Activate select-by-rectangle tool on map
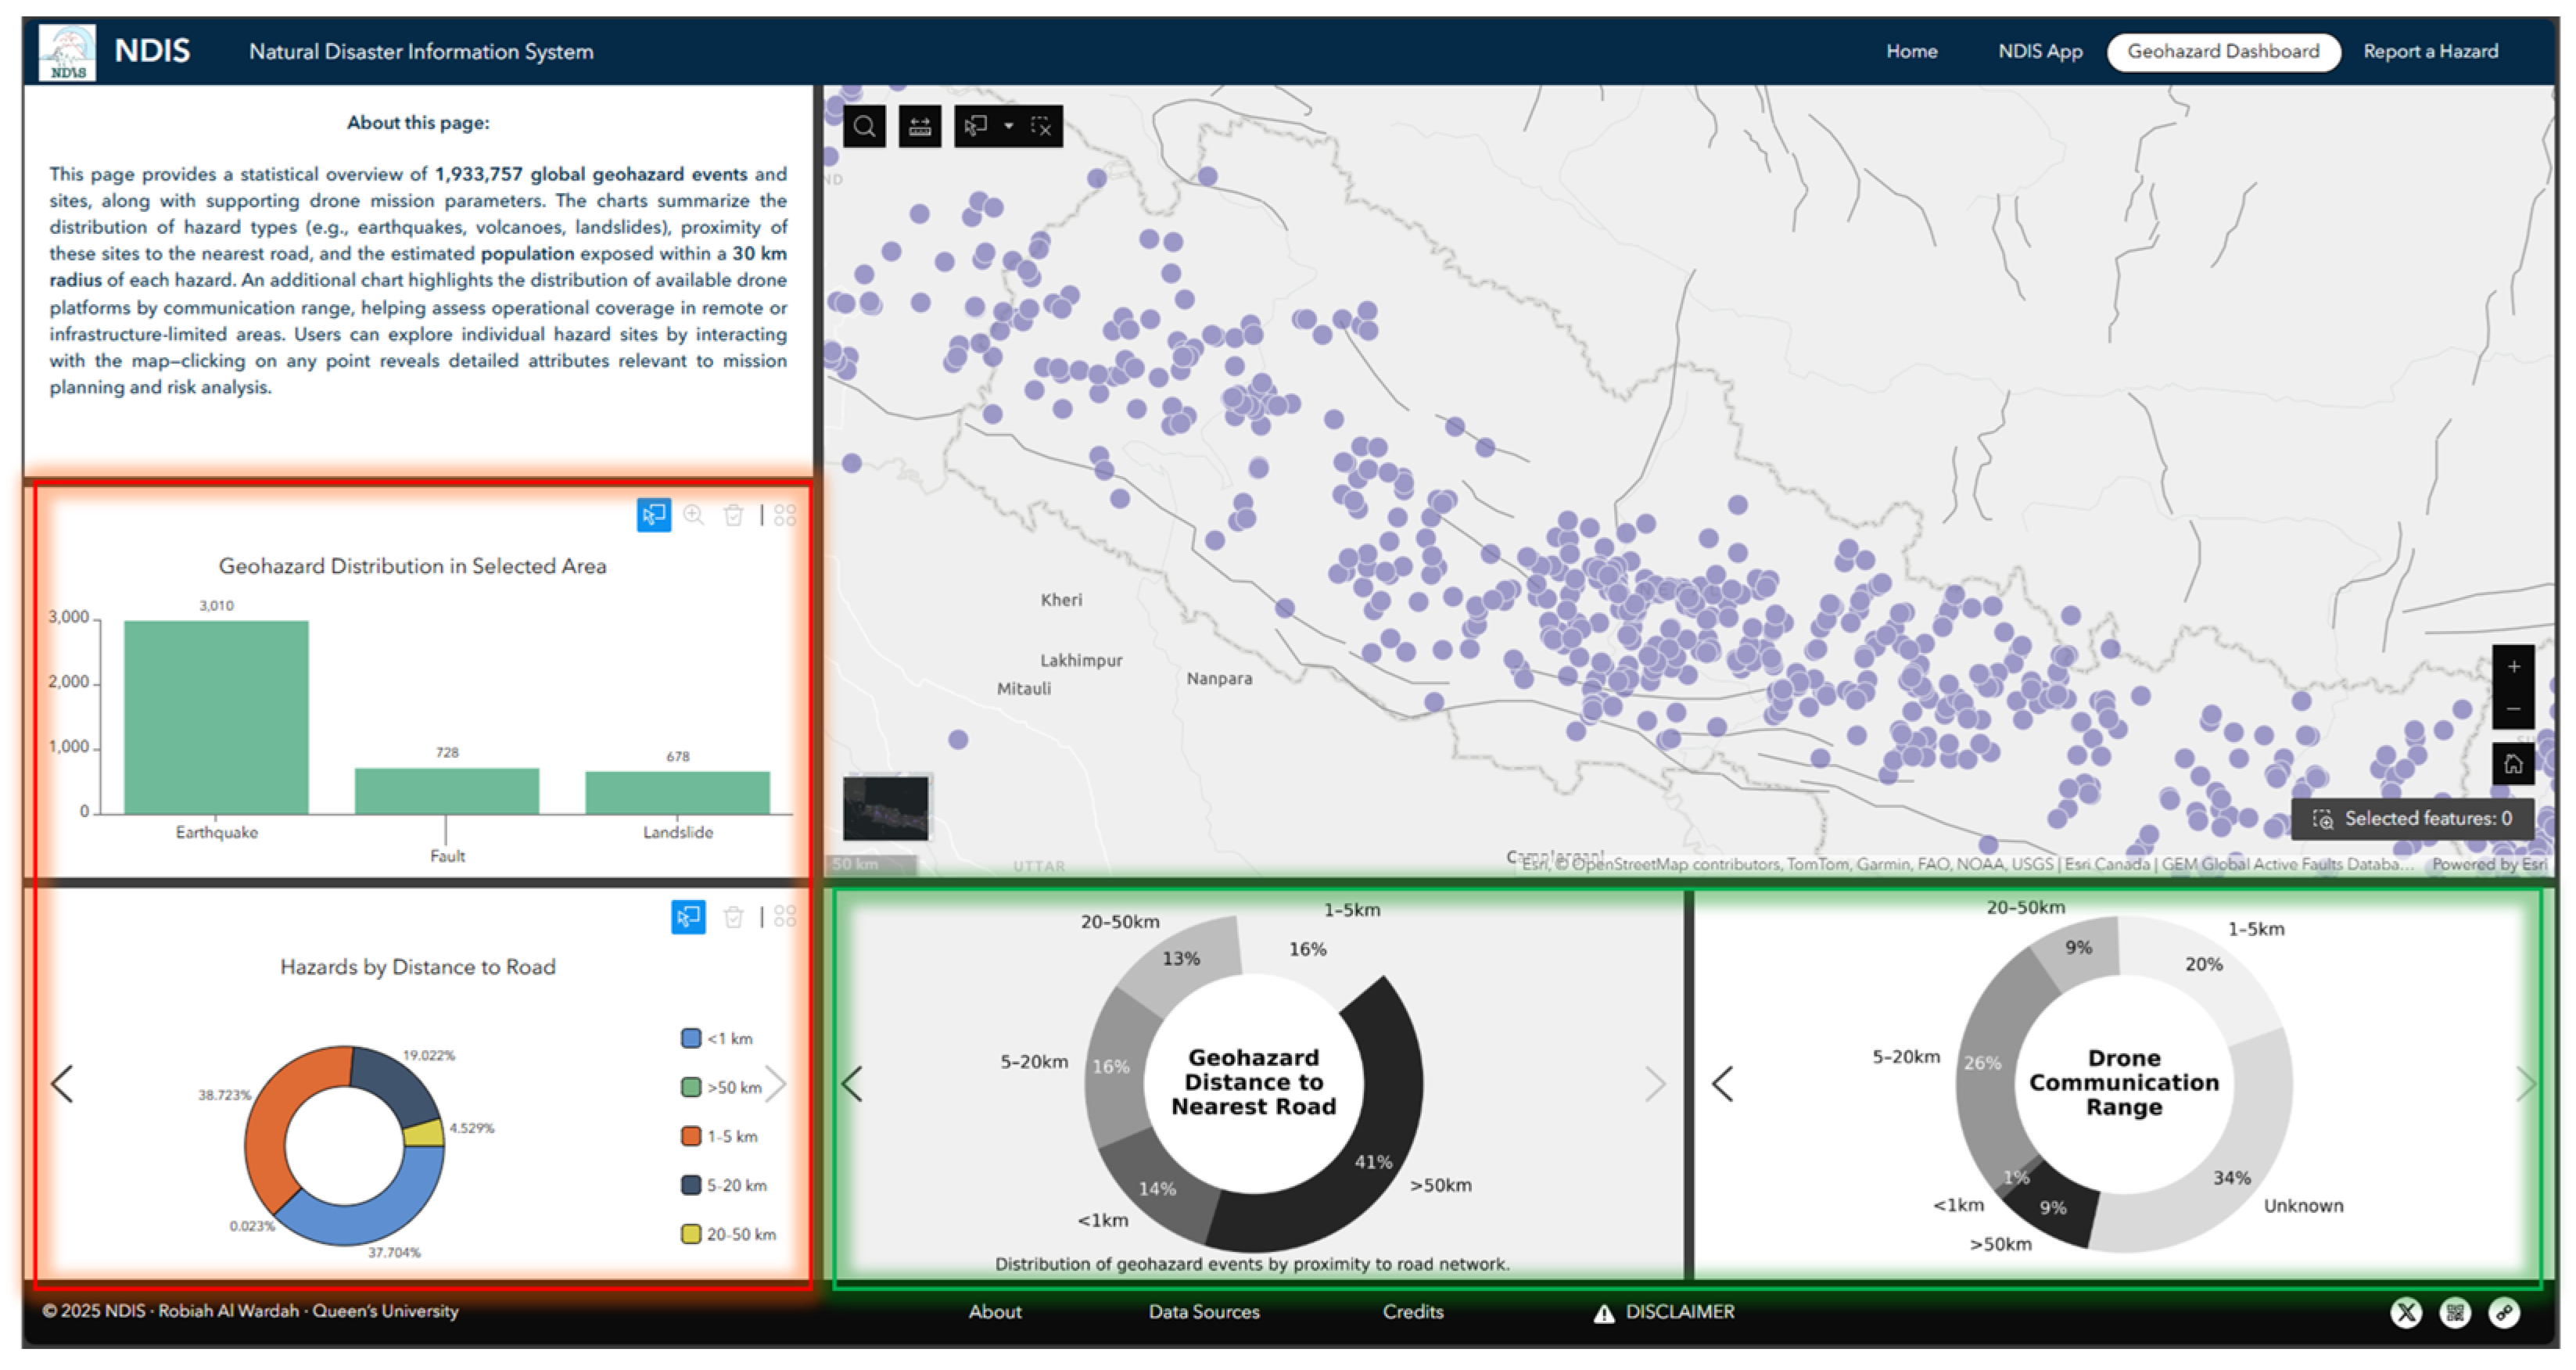The width and height of the screenshot is (2576, 1370). [976, 127]
